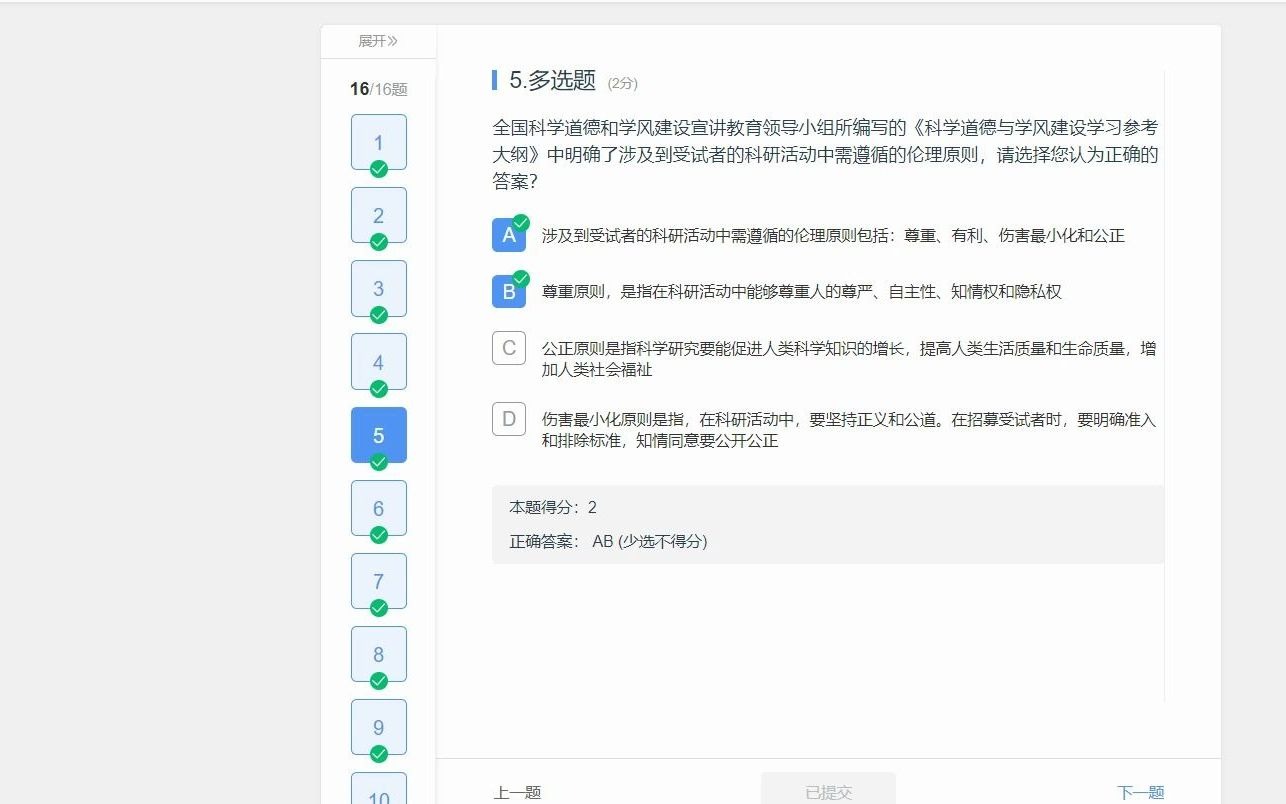The height and width of the screenshot is (804, 1286).
Task: Click green check badge on question 5
Action: point(379,462)
